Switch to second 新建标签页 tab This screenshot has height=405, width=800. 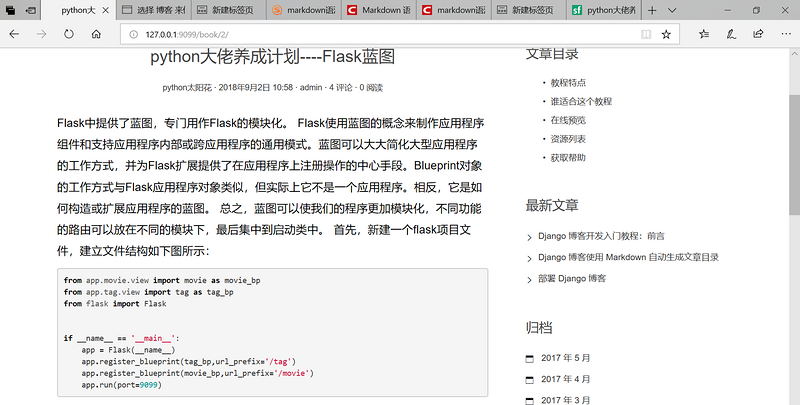[x=529, y=10]
